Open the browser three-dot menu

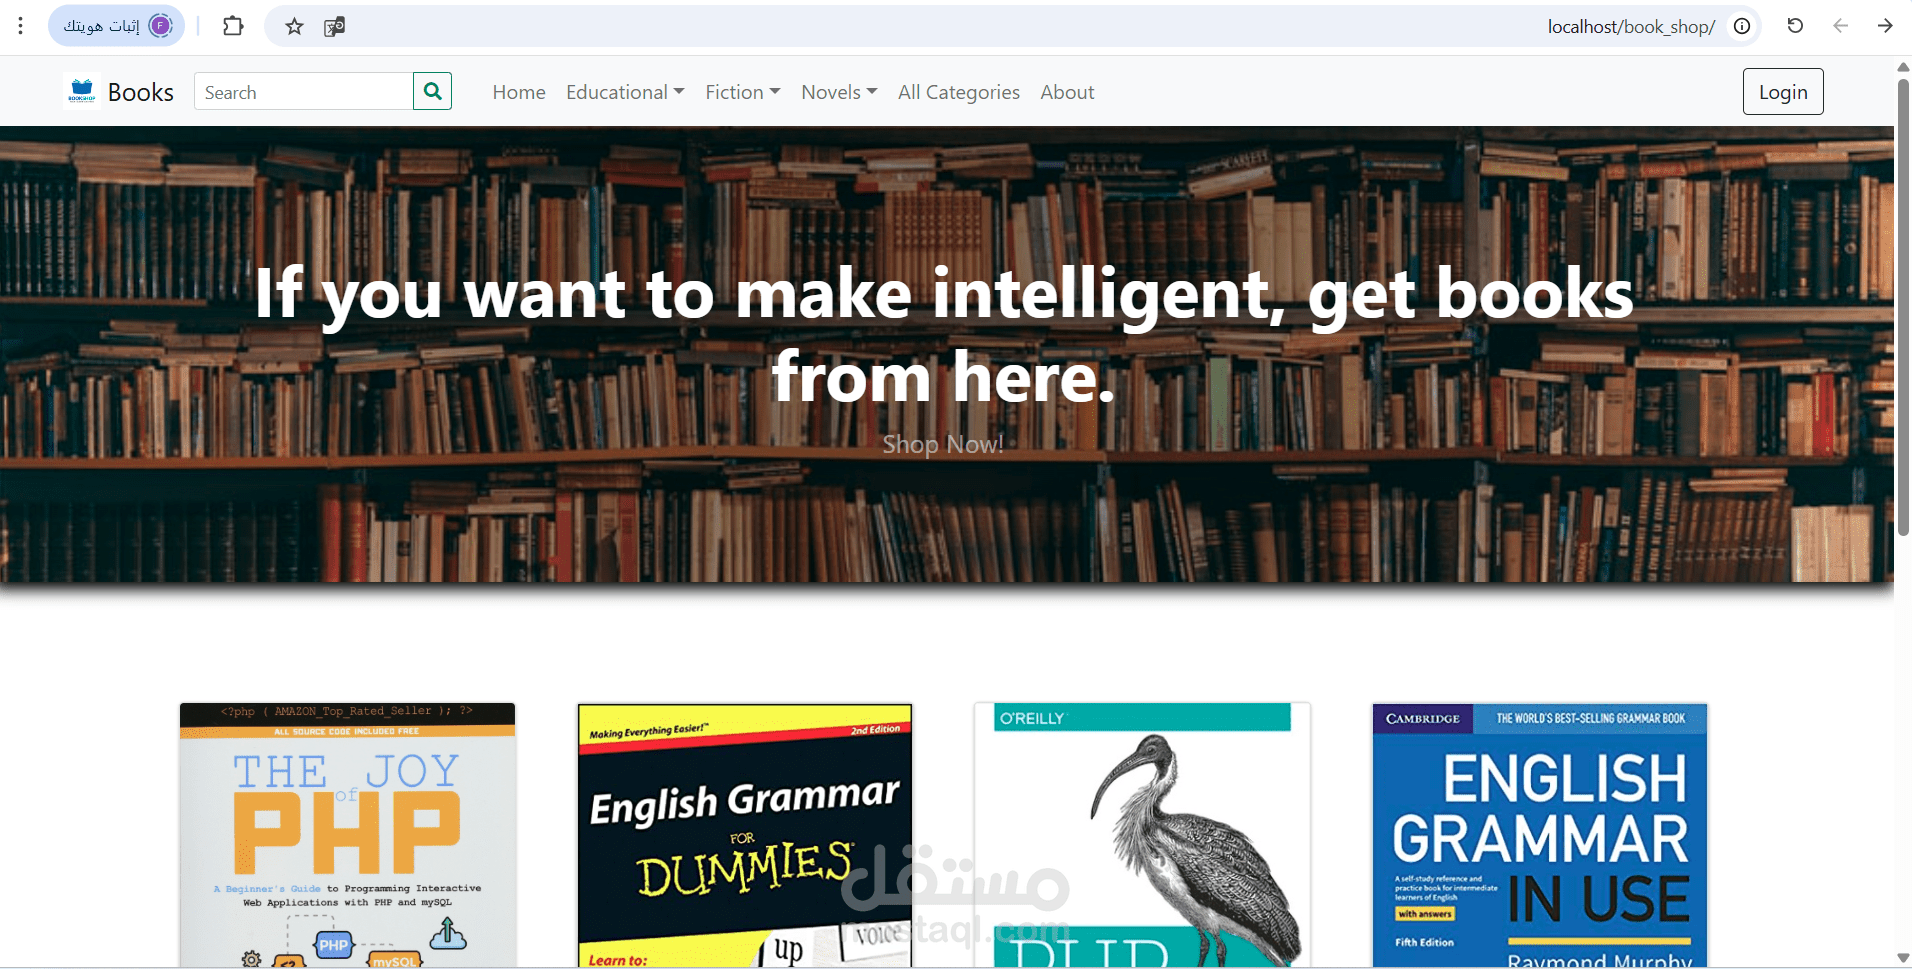pos(20,26)
